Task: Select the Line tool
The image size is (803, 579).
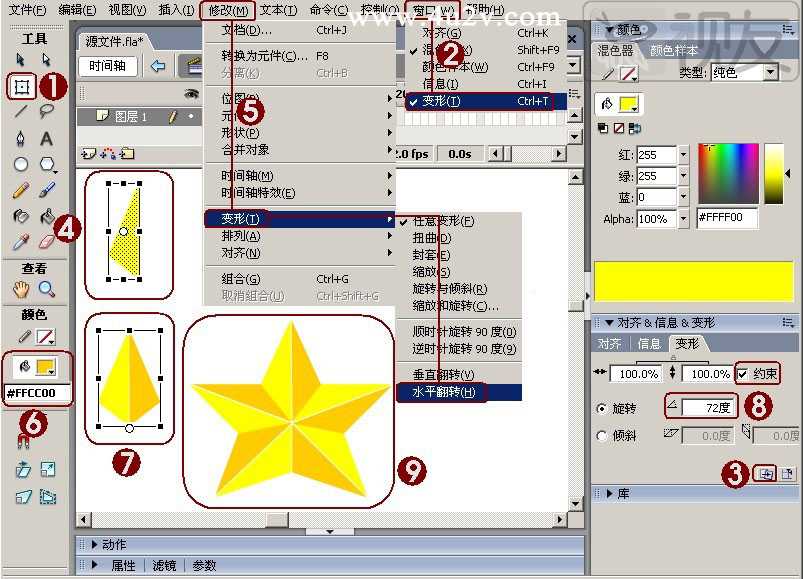Action: pyautogui.click(x=20, y=111)
